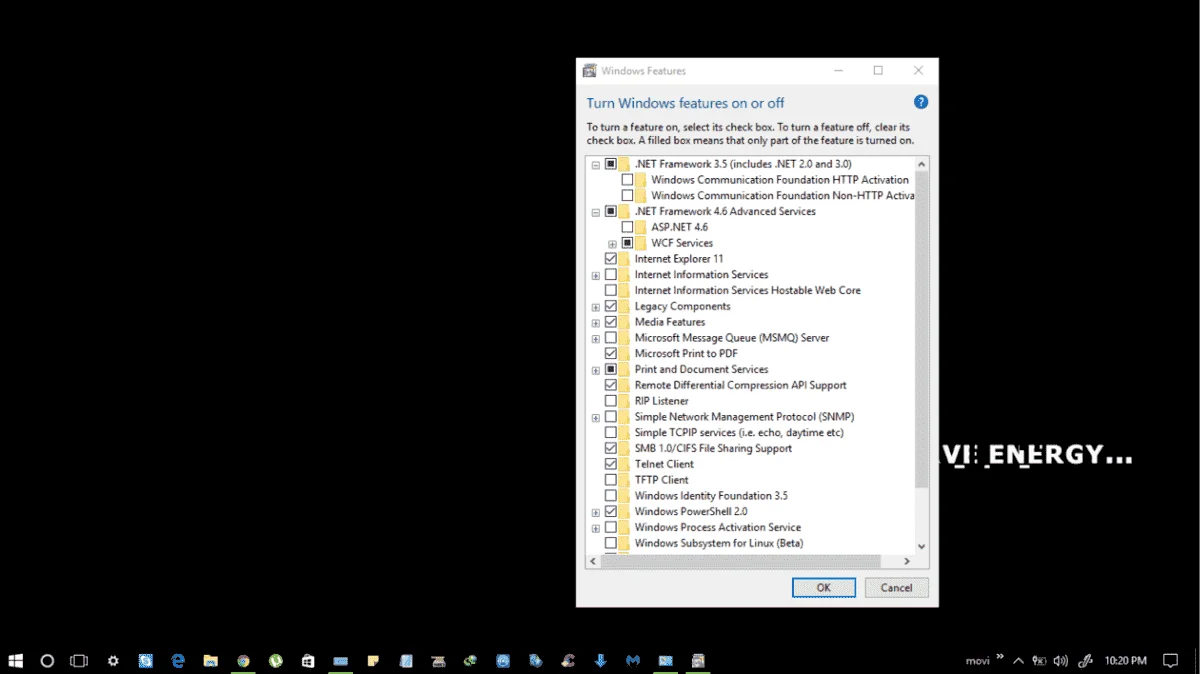1200x674 pixels.
Task: Collapse the .NET Framework 3.5 node
Action: [x=596, y=164]
